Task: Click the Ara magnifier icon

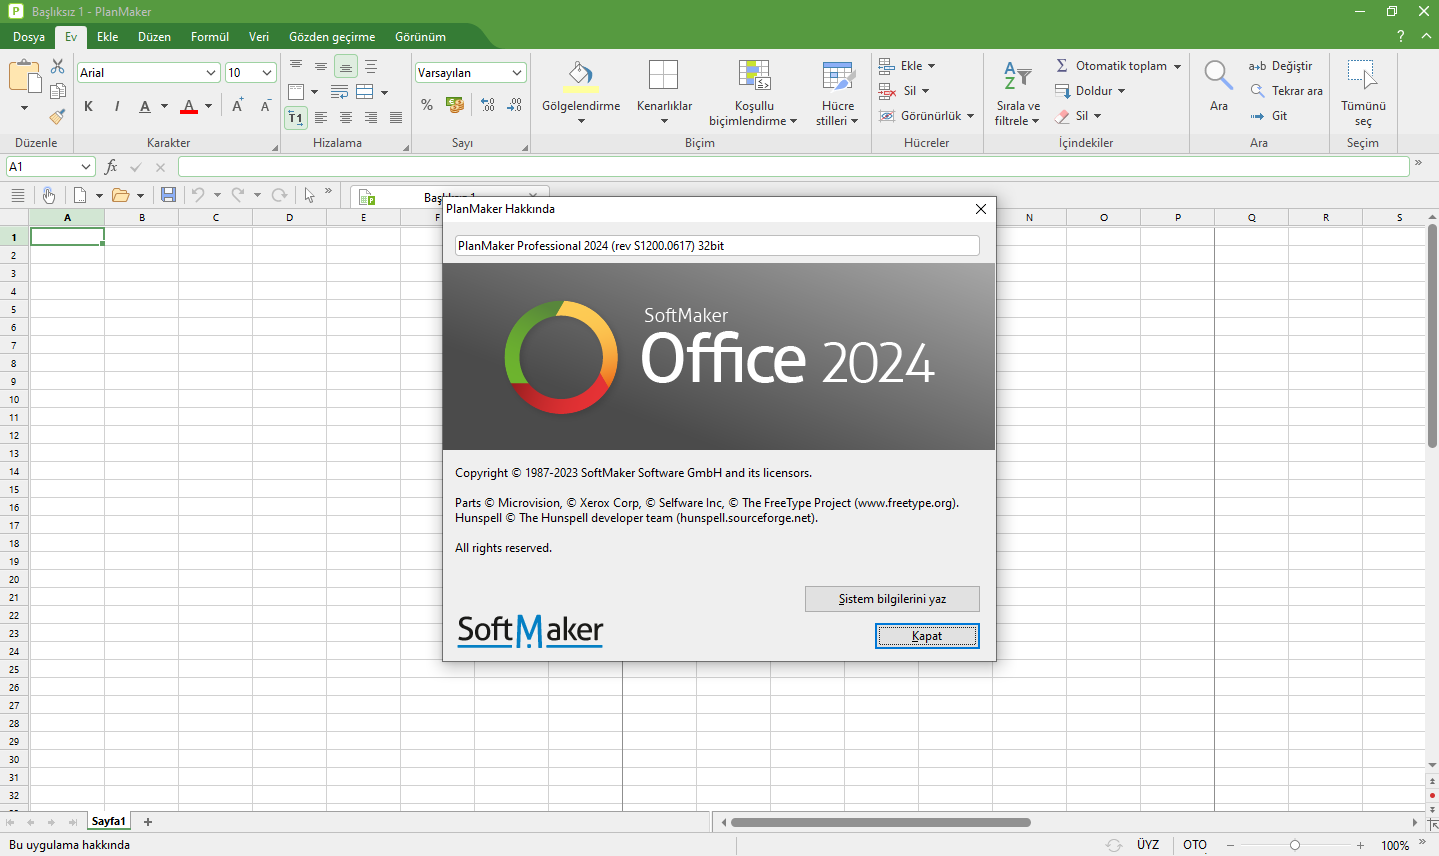Action: click(1218, 76)
